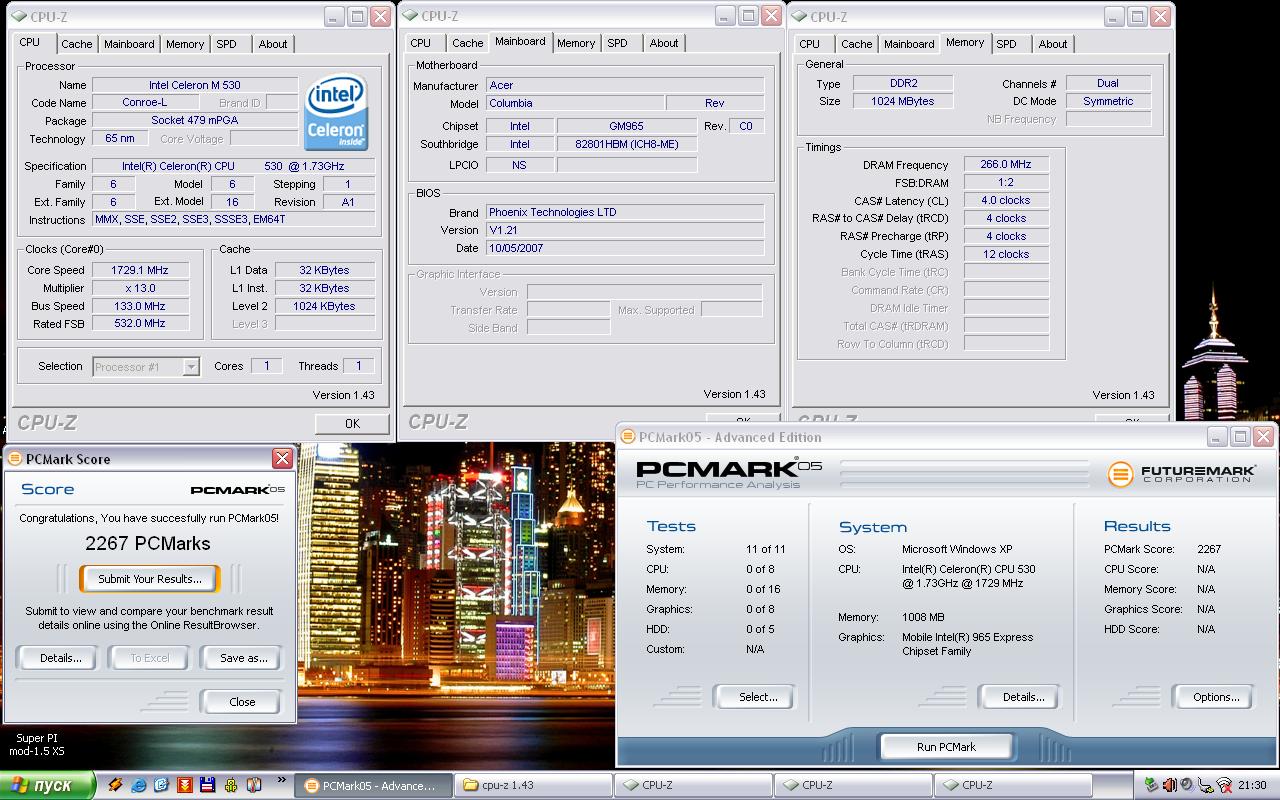Viewport: 1280px width, 800px height.
Task: Click the memory Type value DDR2
Action: coord(903,83)
